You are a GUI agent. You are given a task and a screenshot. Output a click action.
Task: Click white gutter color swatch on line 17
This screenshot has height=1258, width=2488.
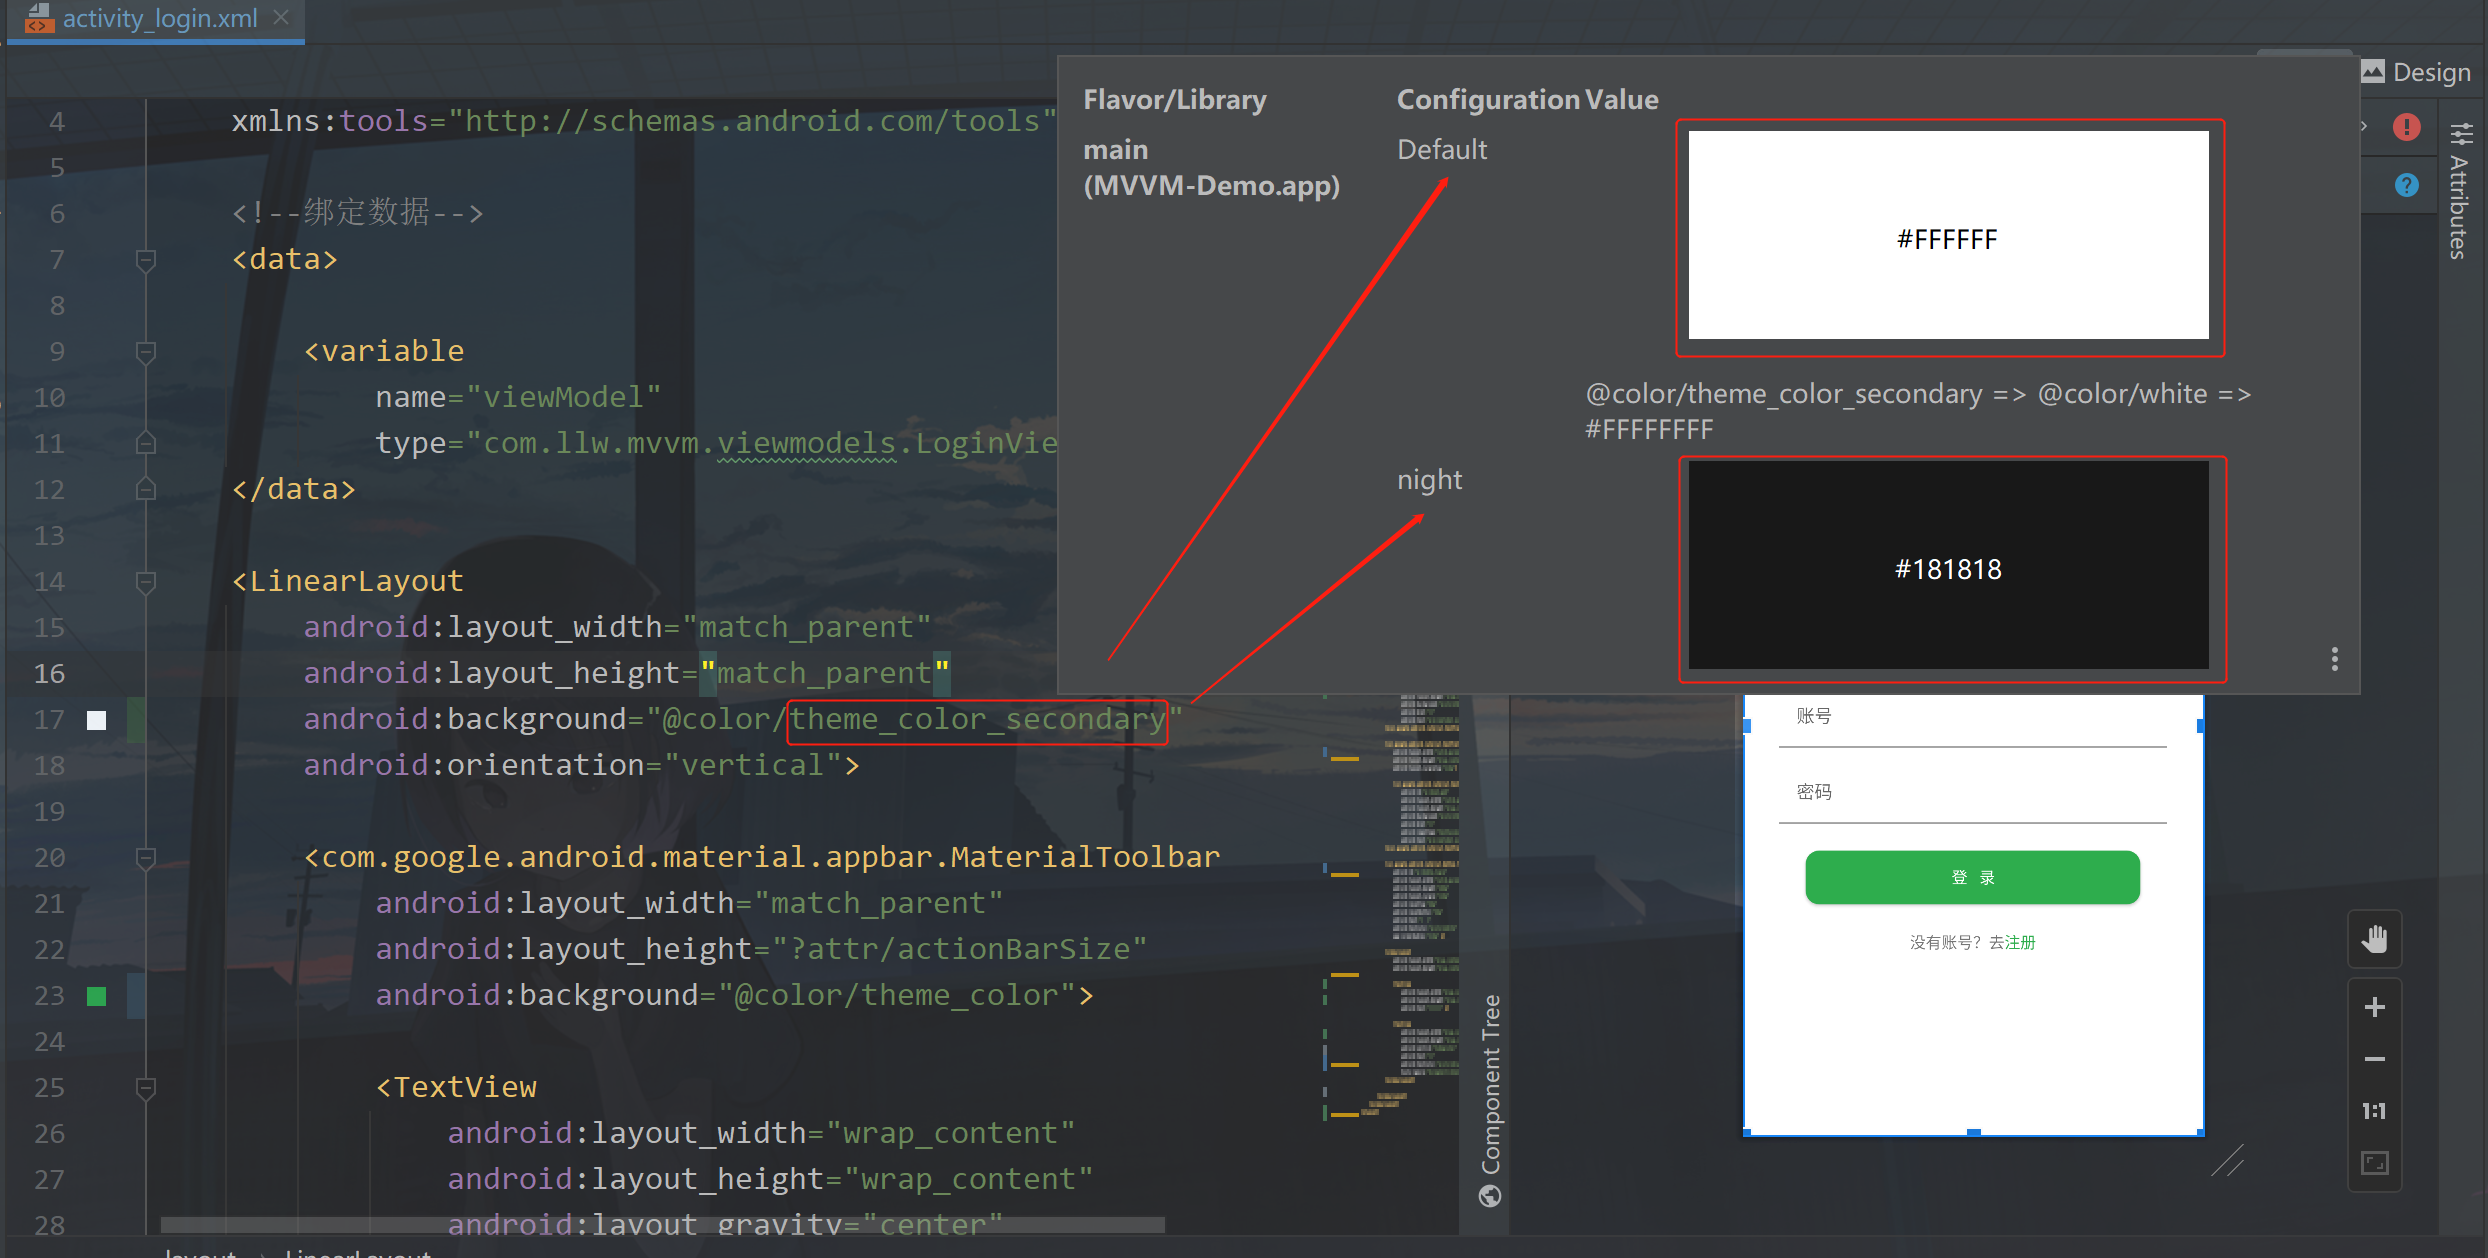pyautogui.click(x=96, y=720)
